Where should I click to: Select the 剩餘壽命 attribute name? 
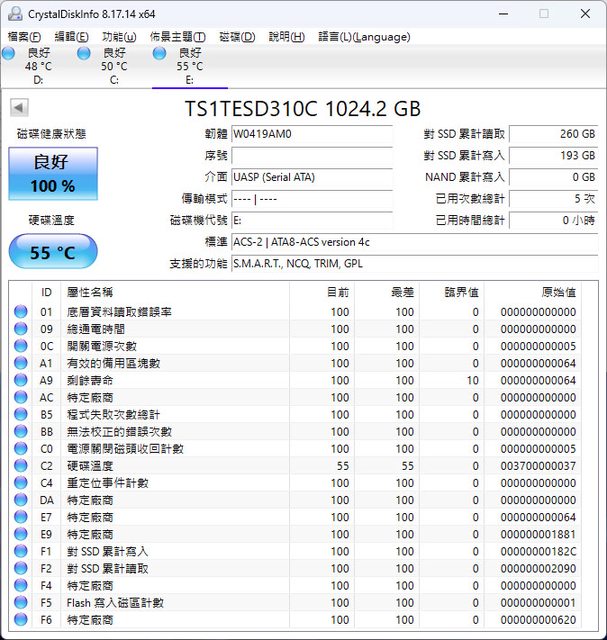[x=90, y=380]
